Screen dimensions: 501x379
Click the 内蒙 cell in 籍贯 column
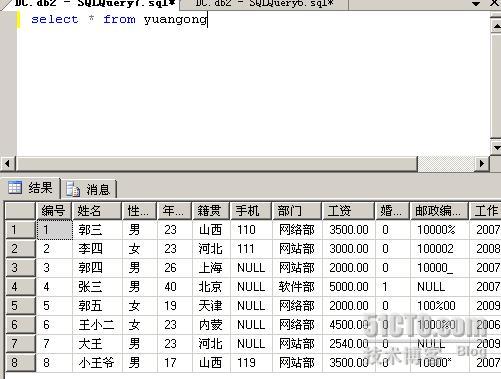(211, 325)
